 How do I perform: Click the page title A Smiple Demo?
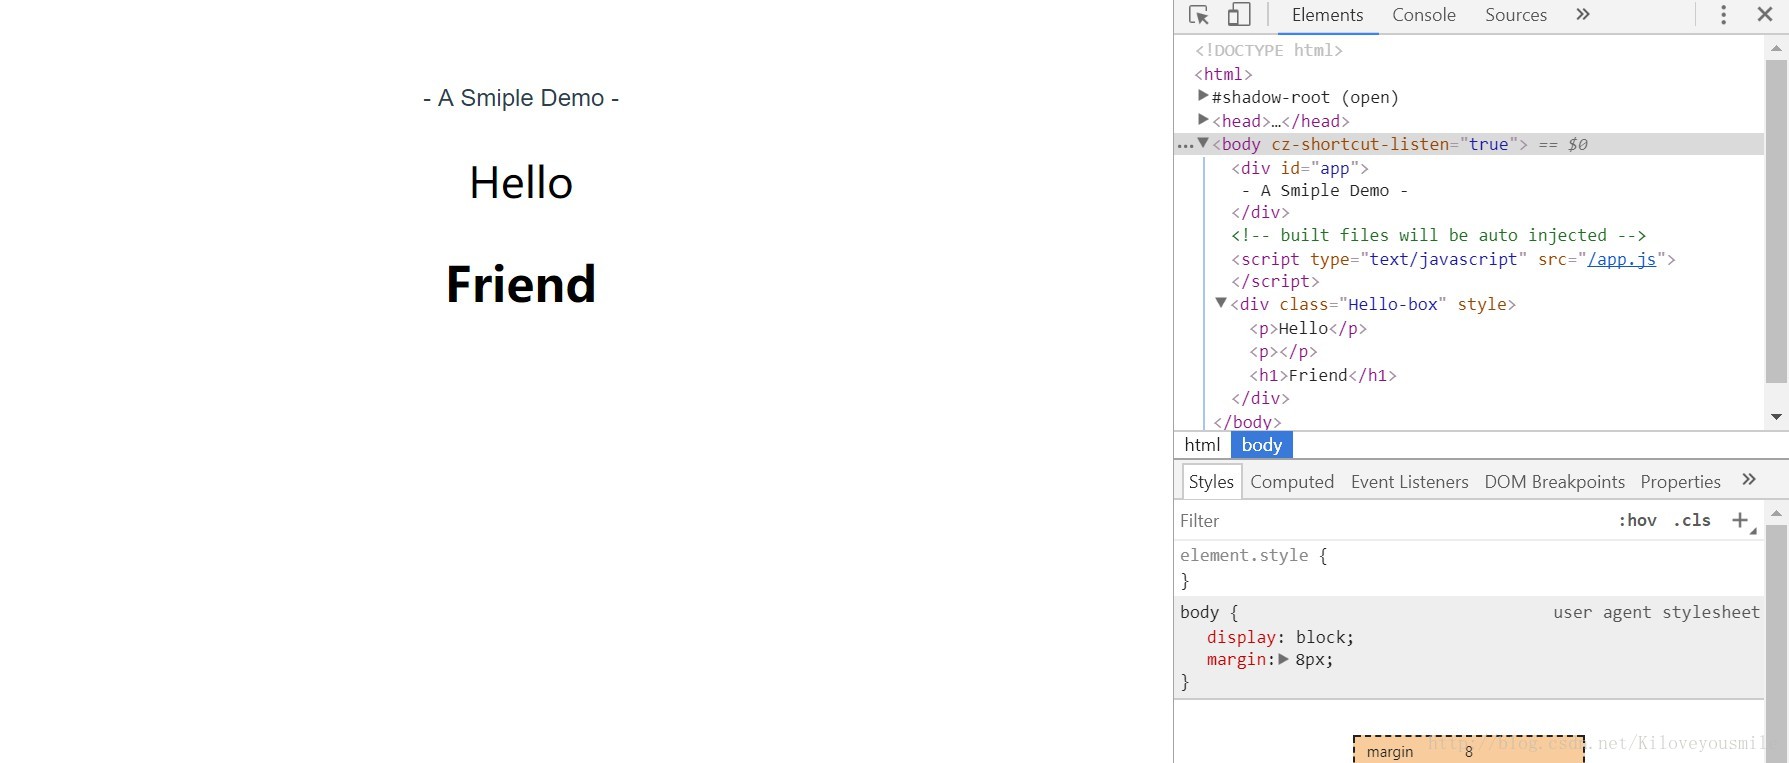click(x=521, y=98)
